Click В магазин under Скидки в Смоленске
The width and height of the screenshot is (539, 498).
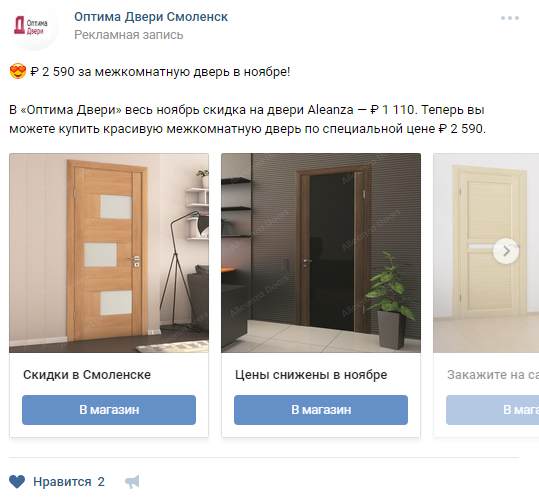click(x=109, y=410)
